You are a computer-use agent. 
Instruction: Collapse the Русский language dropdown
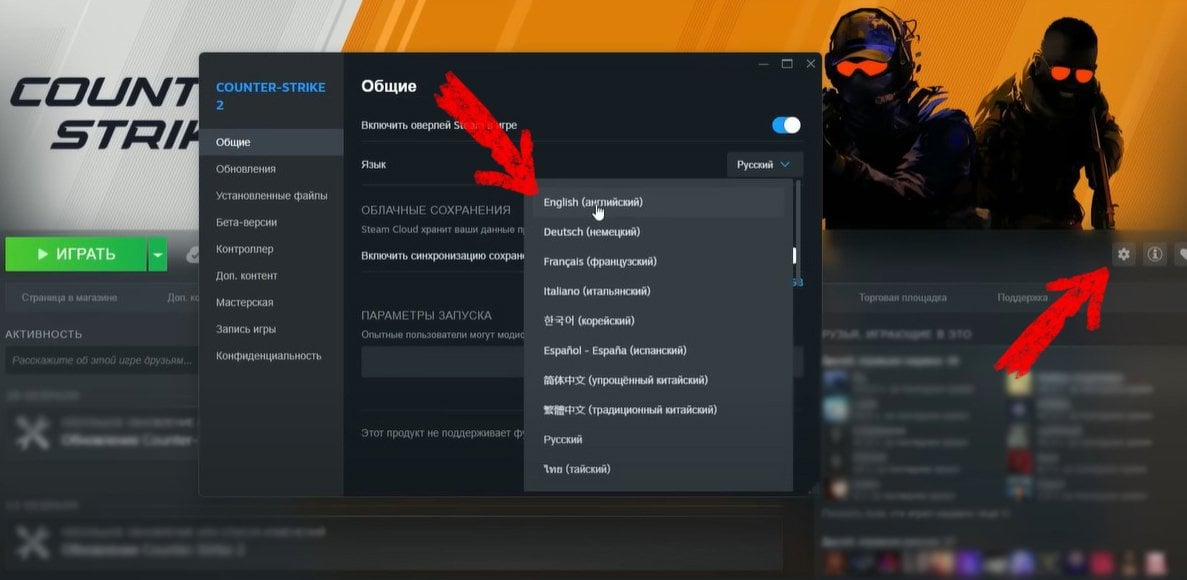point(765,164)
